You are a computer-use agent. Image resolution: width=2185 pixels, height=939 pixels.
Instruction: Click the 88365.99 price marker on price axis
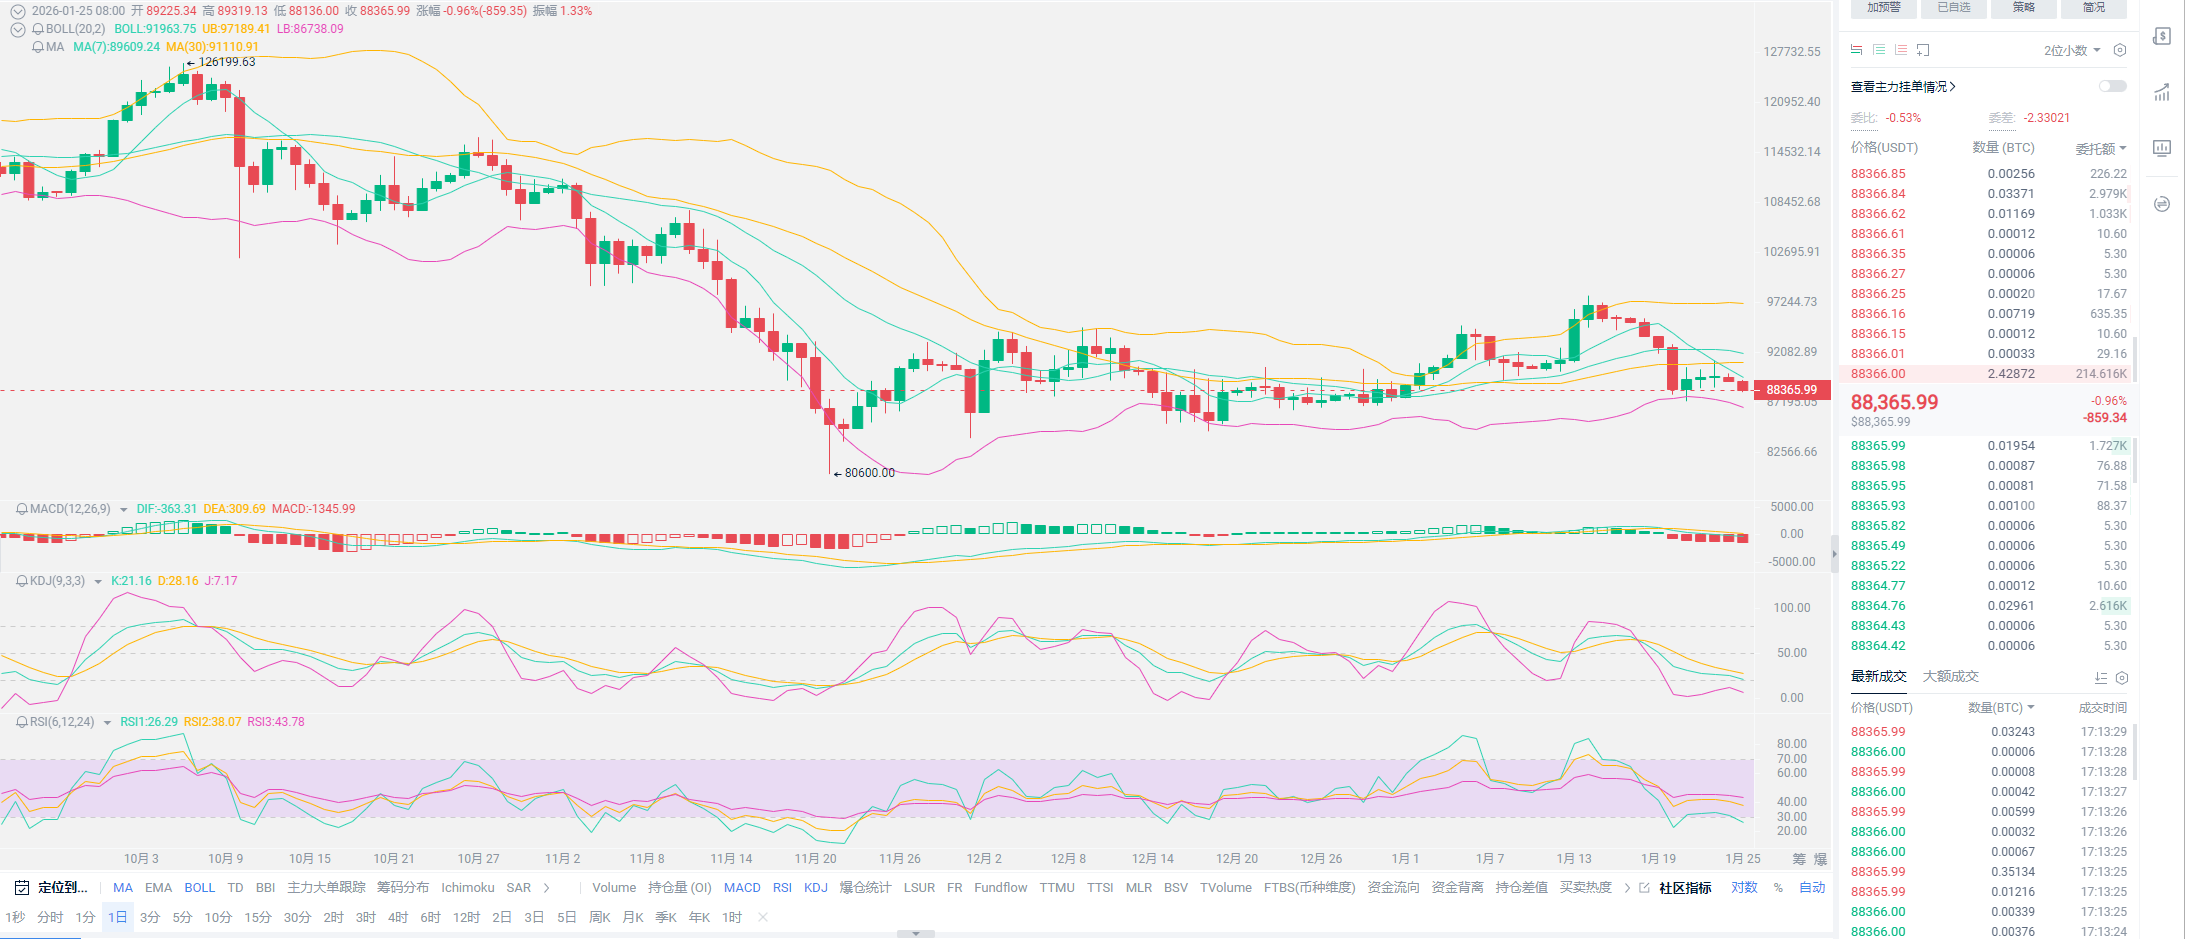click(x=1791, y=390)
